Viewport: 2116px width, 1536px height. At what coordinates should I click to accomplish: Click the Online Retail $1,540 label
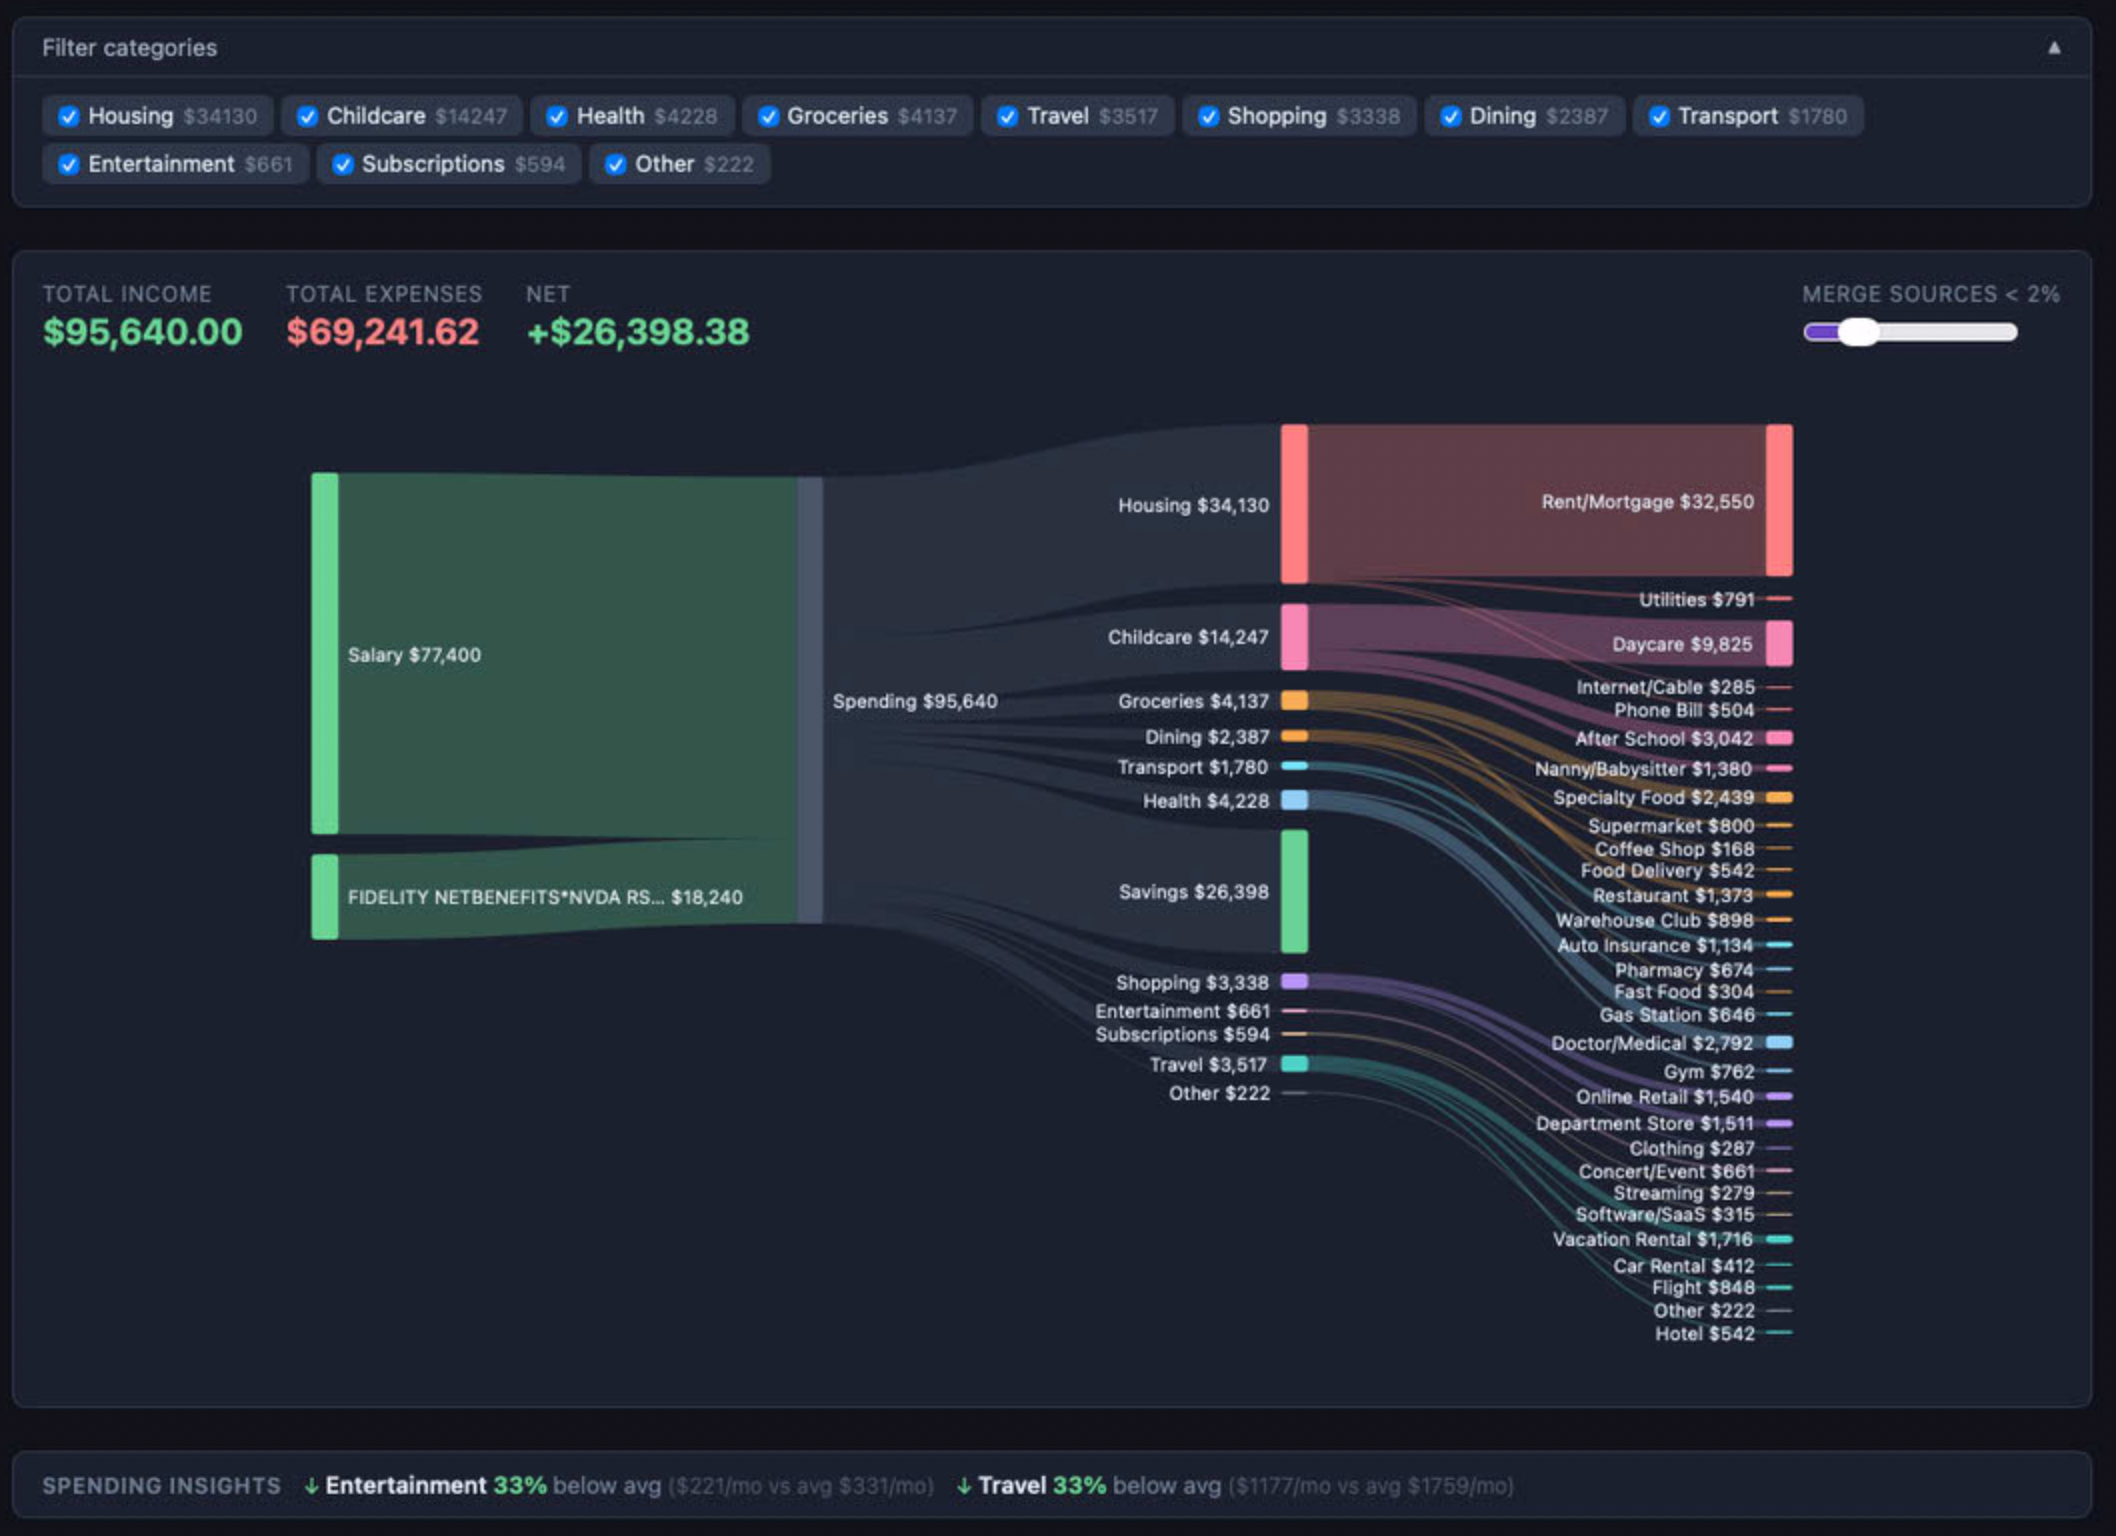[x=1665, y=1097]
